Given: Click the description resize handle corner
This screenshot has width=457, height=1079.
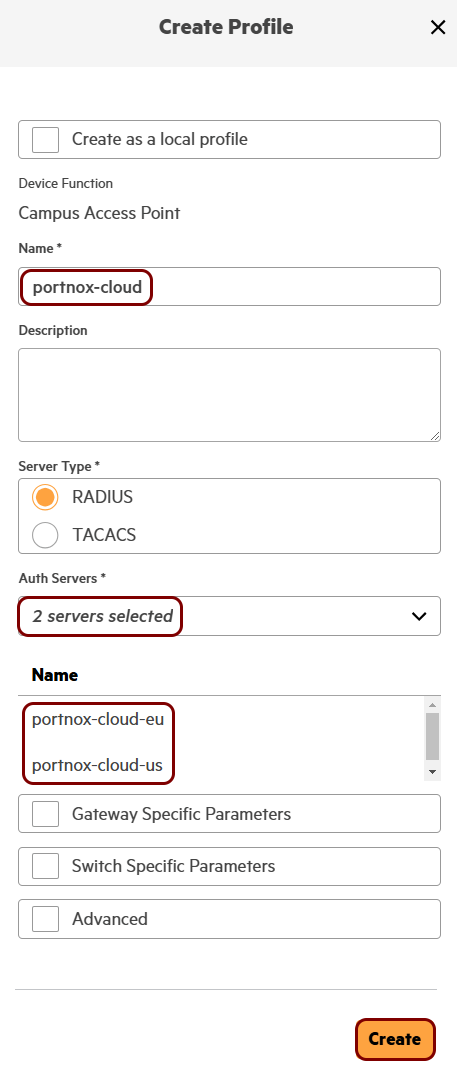Looking at the screenshot, I should [435, 436].
